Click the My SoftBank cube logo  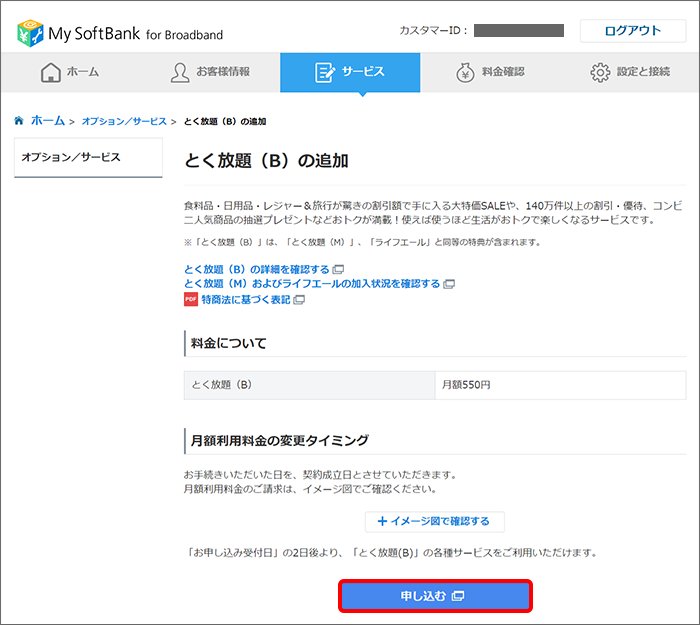coord(30,33)
